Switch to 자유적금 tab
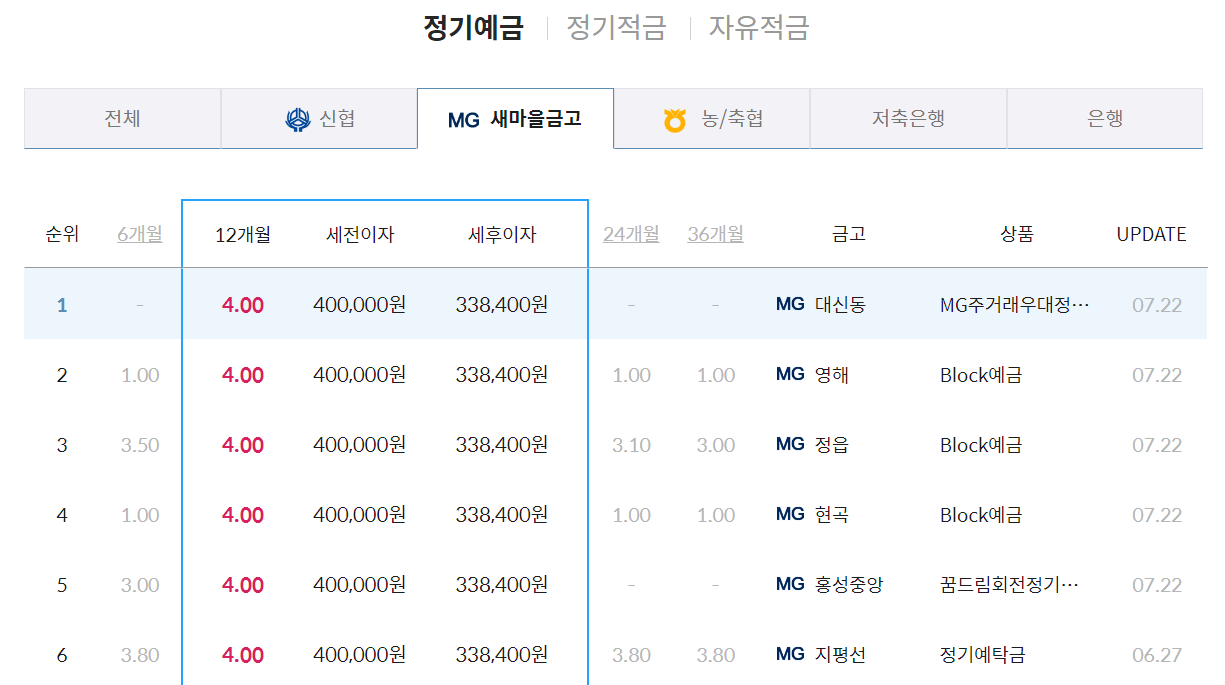1225x685 pixels. coord(759,27)
